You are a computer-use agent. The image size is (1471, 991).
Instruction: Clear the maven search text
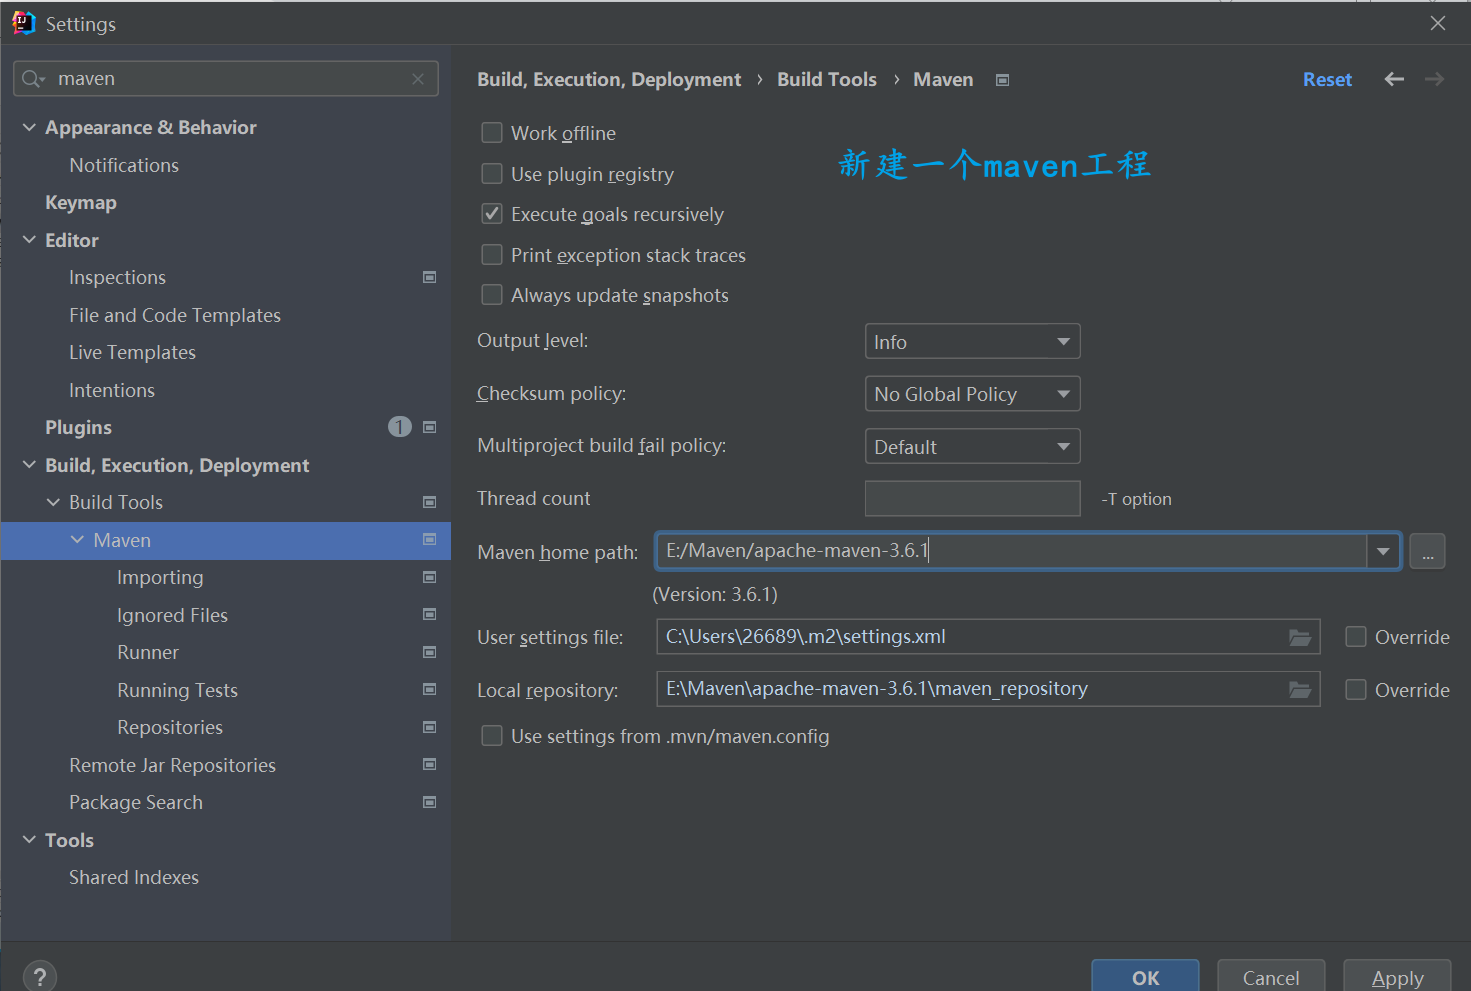[x=418, y=79]
